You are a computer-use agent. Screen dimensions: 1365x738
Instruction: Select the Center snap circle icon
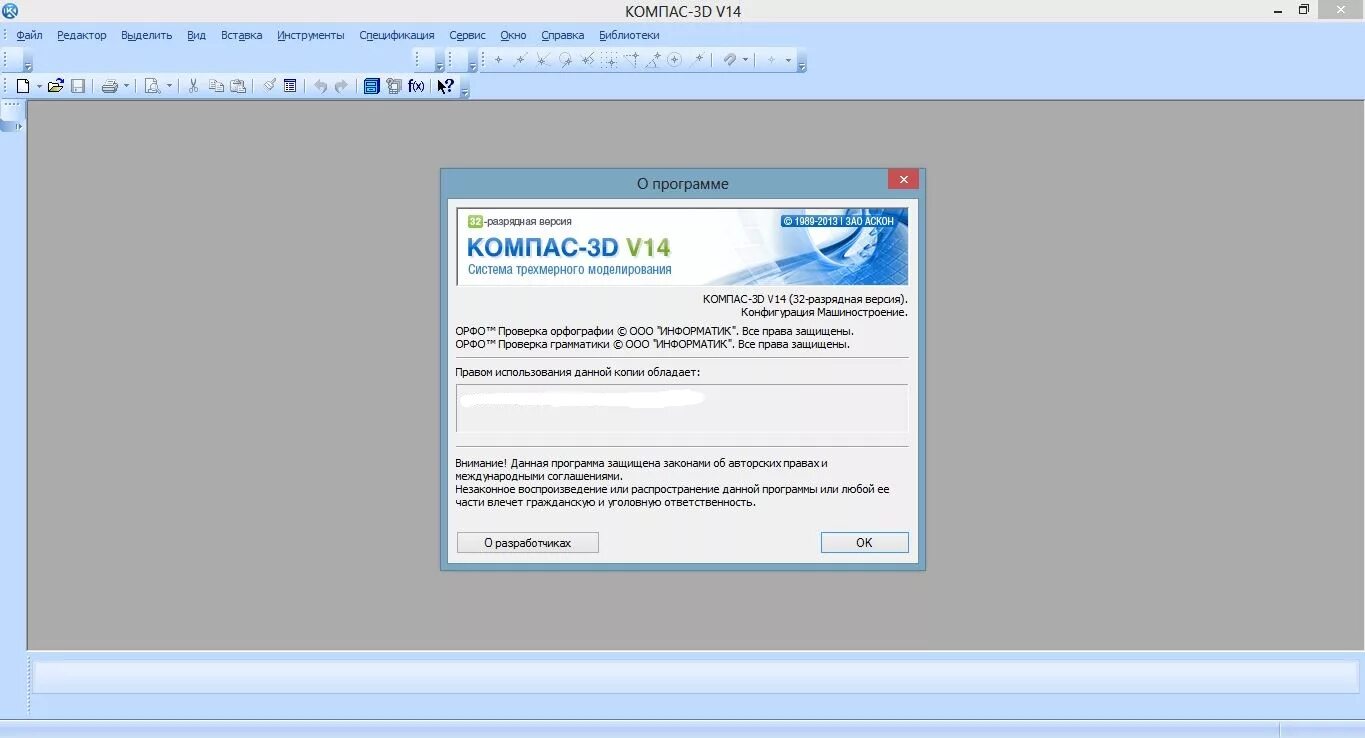tap(675, 60)
